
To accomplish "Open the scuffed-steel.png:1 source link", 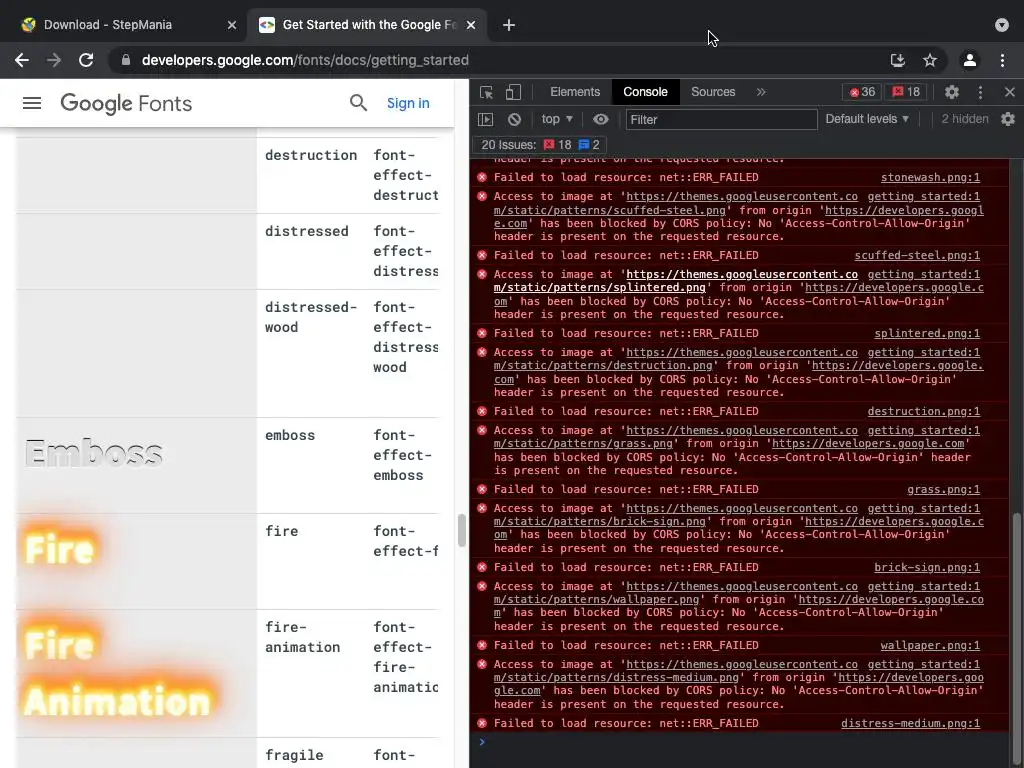I will pyautogui.click(x=917, y=255).
